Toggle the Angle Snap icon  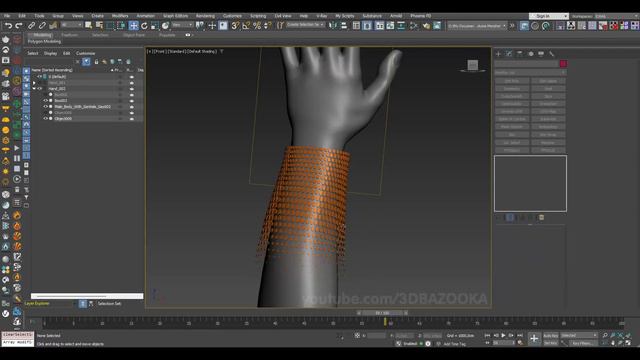click(246, 26)
